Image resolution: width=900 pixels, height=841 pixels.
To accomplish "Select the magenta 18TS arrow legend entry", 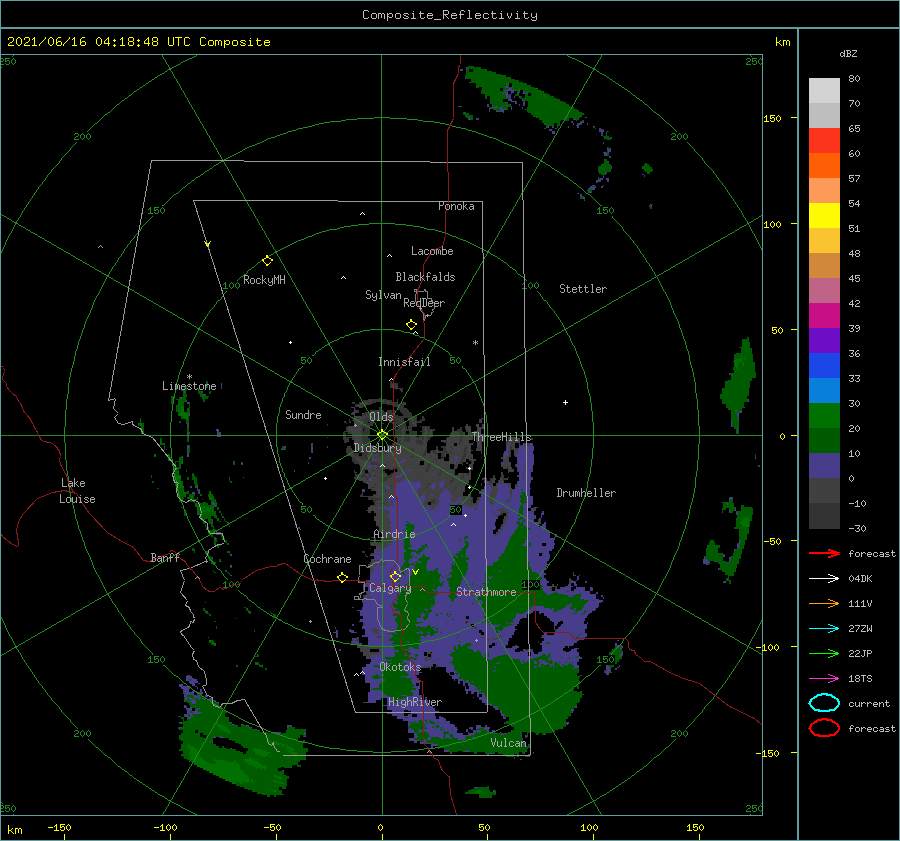I will (x=824, y=679).
